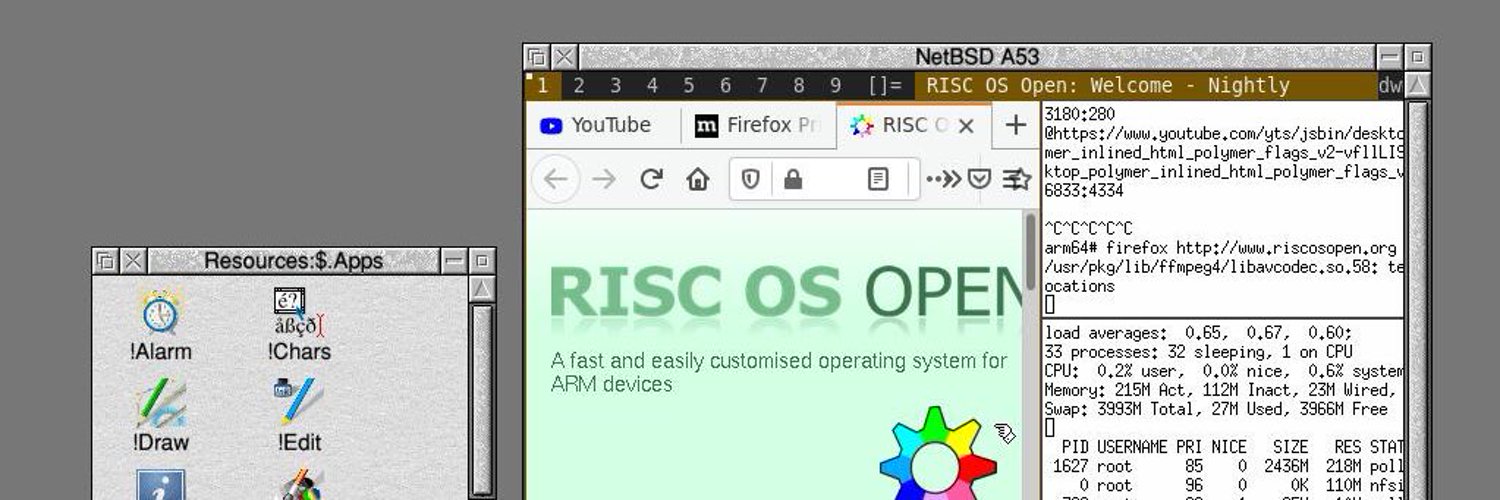Screen dimensions: 1500x500
Task: Switch to dwm tag 9
Action: 835,86
